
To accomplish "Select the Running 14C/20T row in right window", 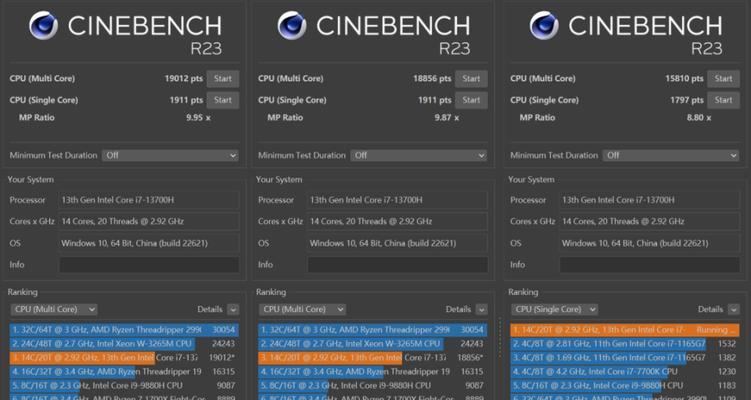I will [x=625, y=330].
